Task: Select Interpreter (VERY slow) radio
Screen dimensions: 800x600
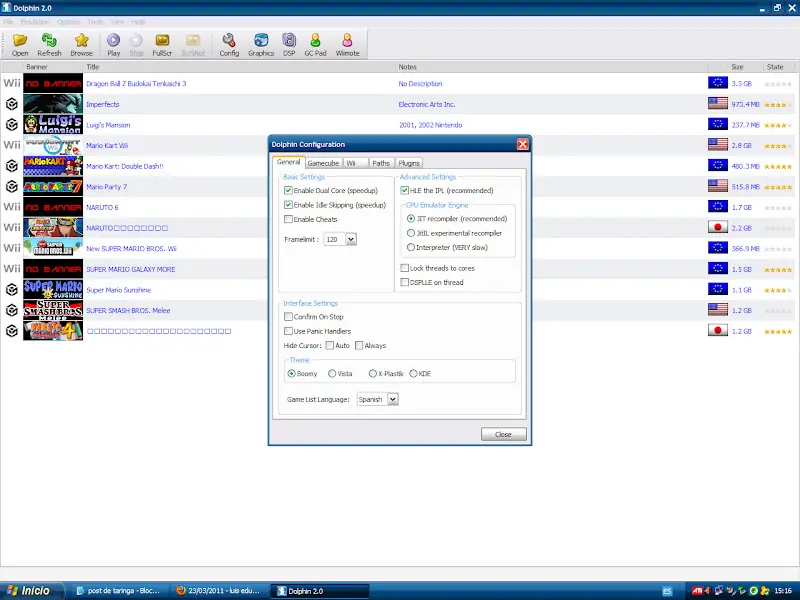Action: (x=411, y=247)
